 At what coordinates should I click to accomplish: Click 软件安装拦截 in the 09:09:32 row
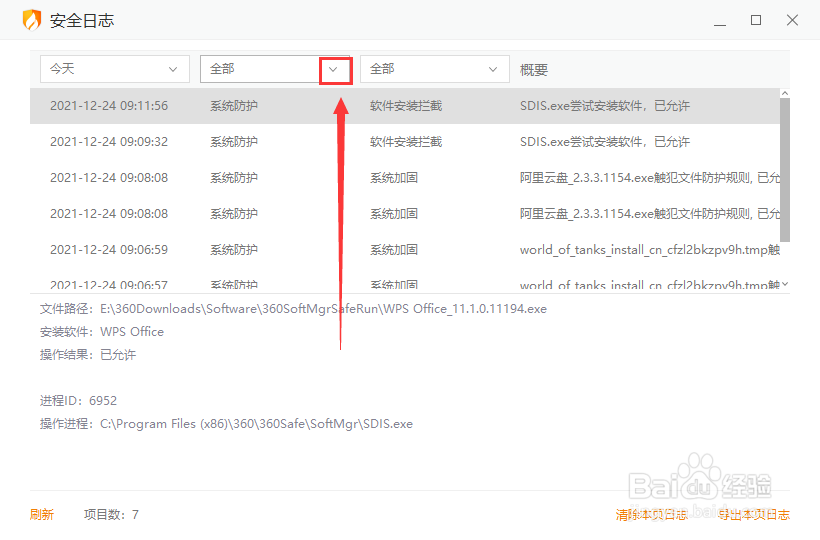[406, 142]
